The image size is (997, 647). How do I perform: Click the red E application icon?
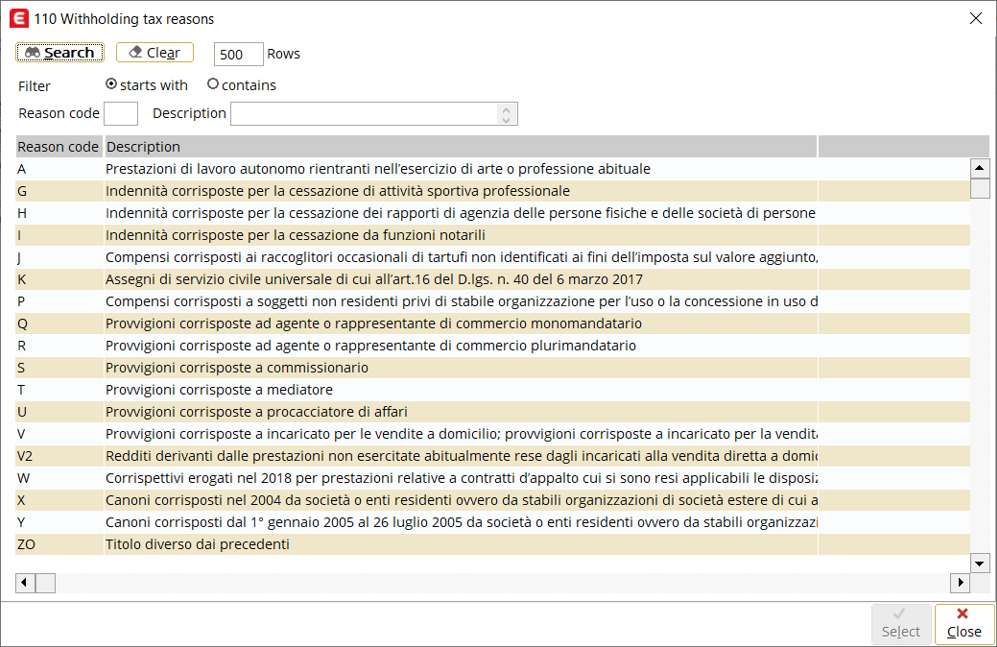pos(19,18)
